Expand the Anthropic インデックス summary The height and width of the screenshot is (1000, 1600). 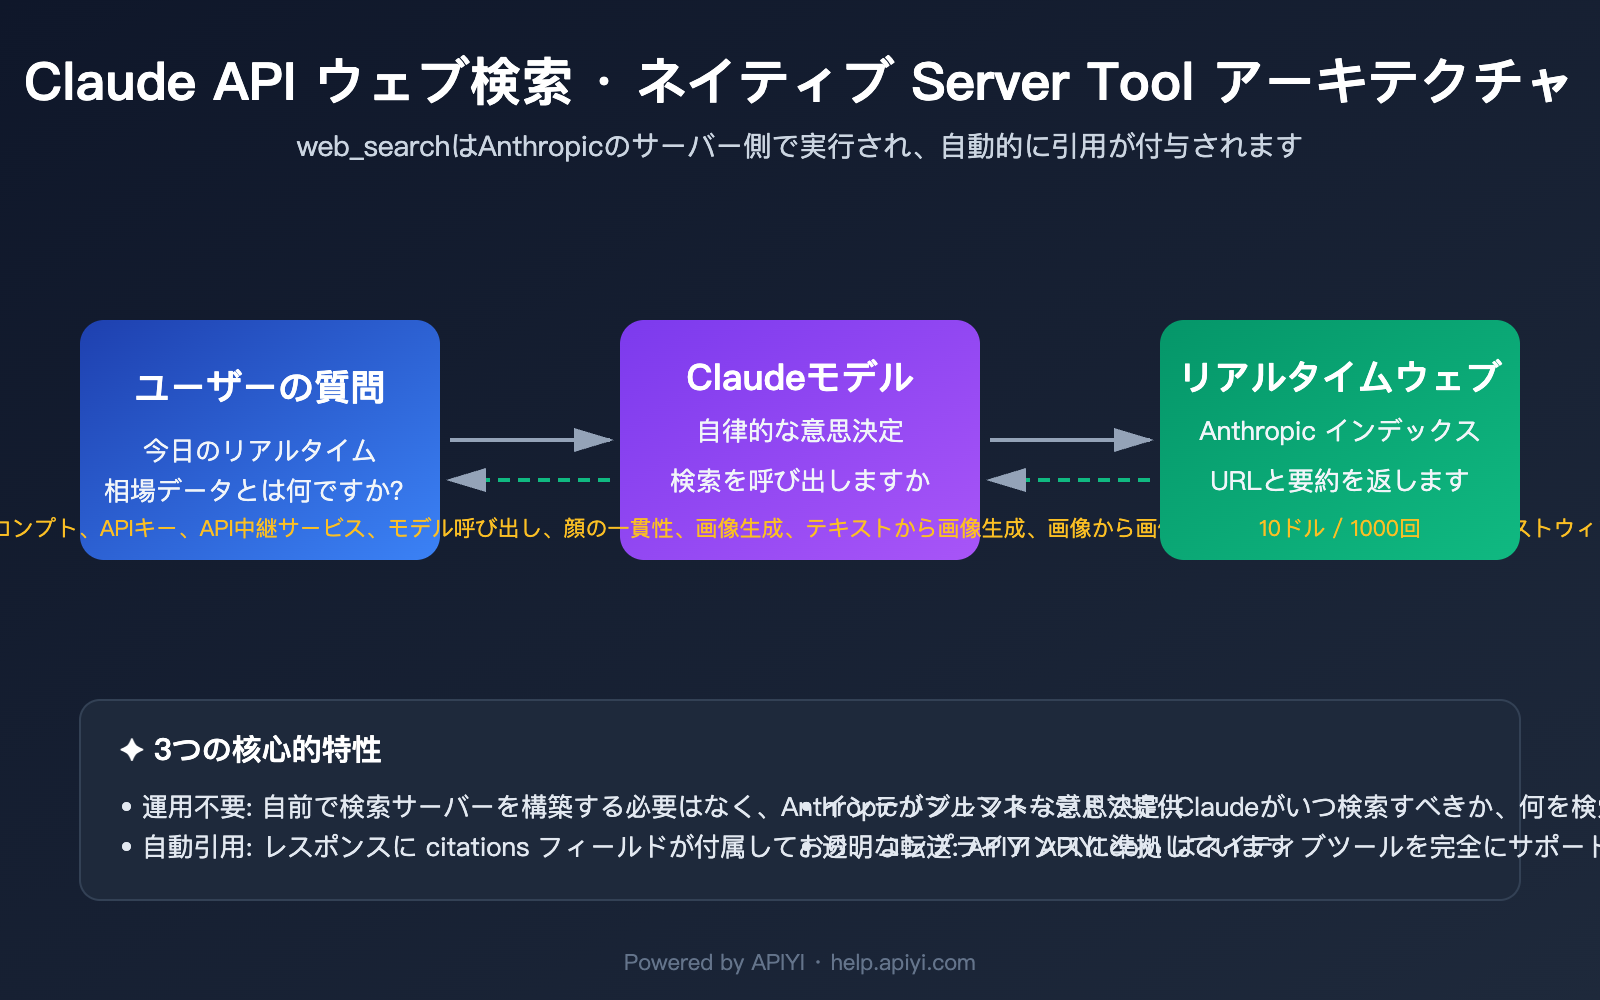pyautogui.click(x=1340, y=430)
